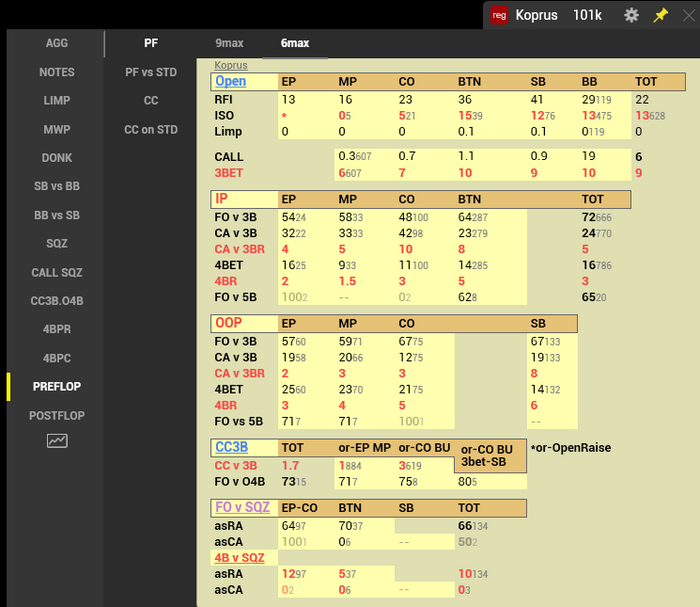
Task: Click IP 4BET BTN value 14285
Action: (x=473, y=266)
